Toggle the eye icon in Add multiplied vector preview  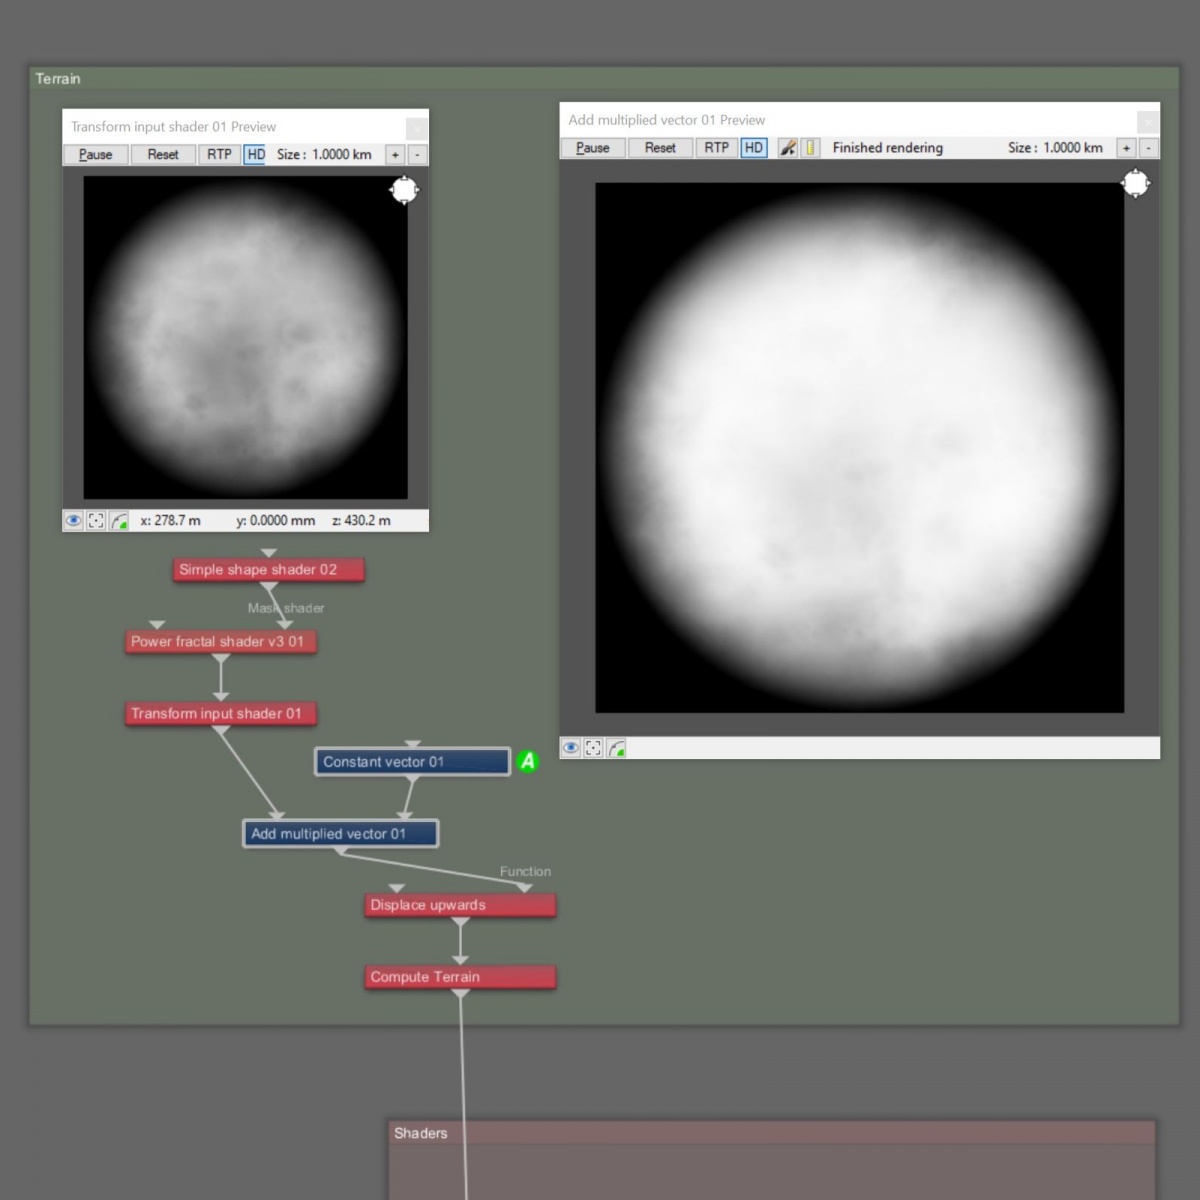point(571,748)
